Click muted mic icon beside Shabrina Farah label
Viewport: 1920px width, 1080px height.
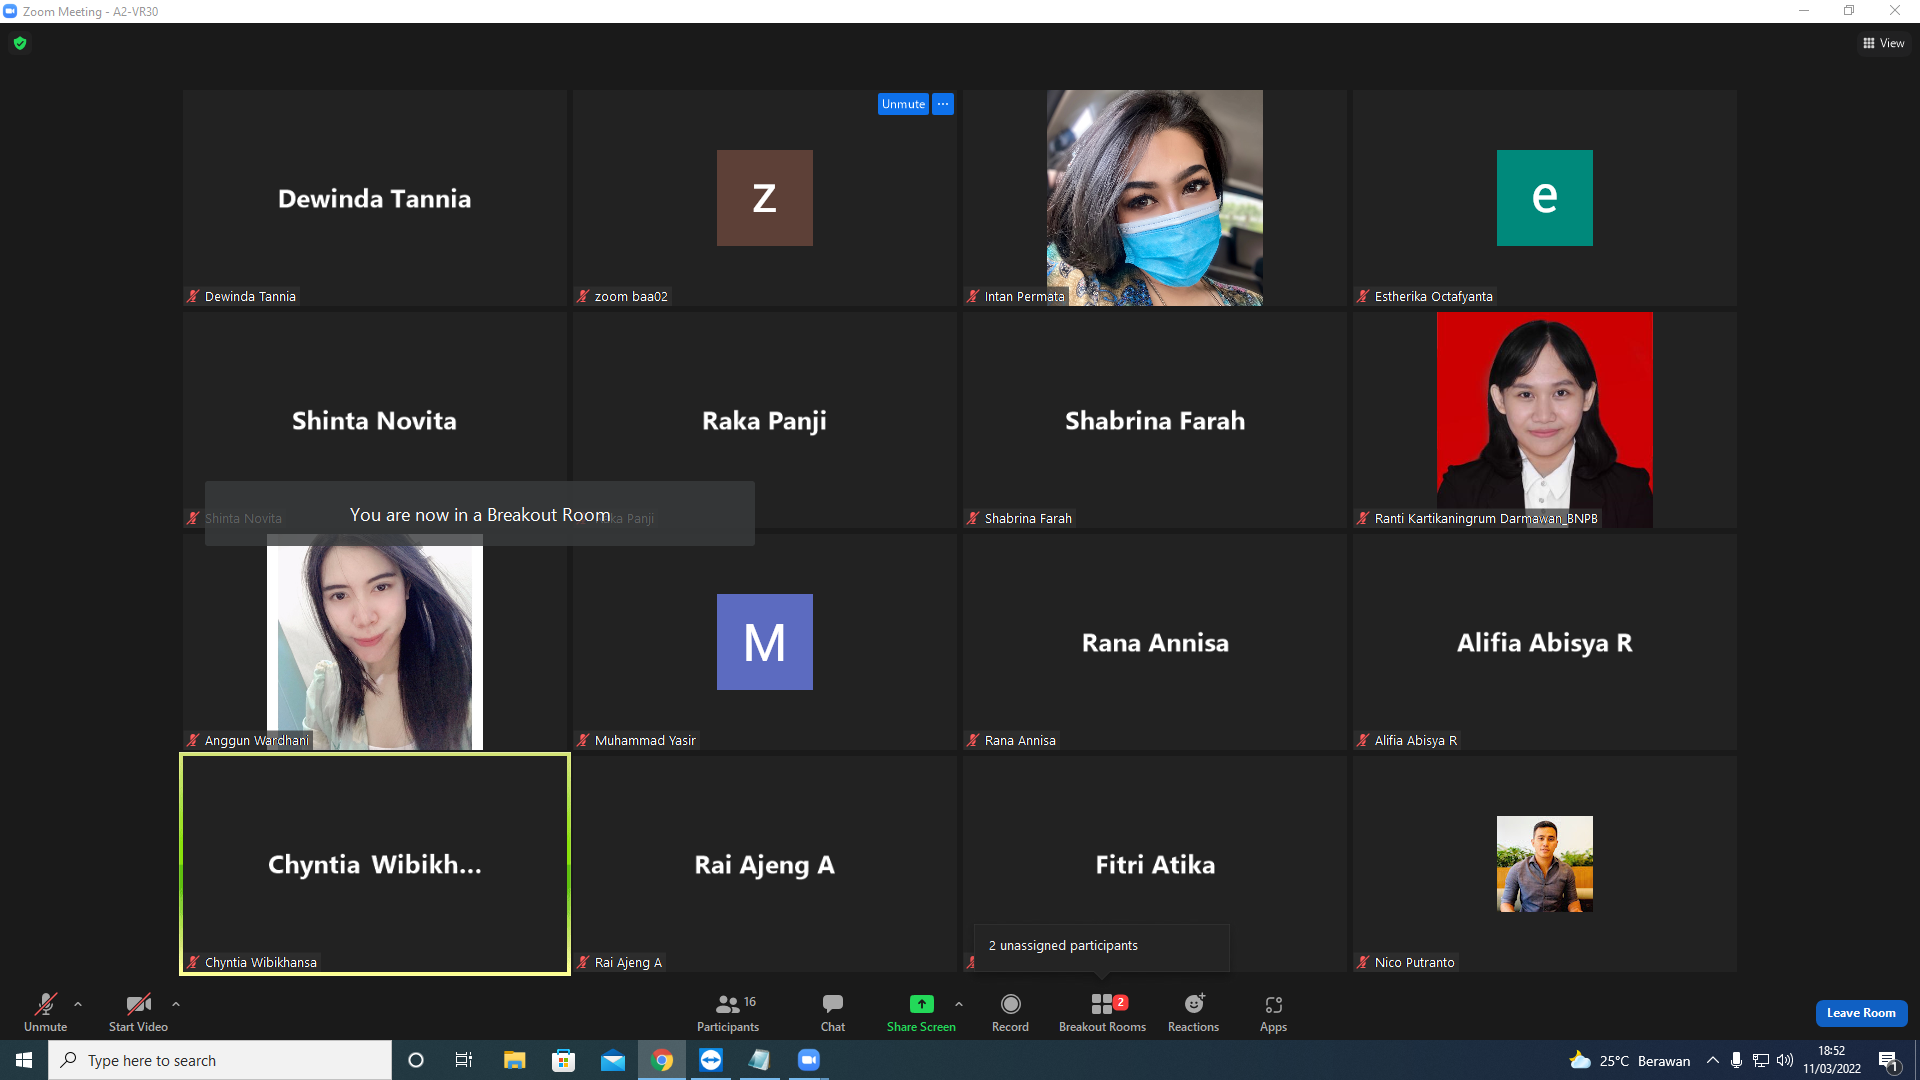973,518
